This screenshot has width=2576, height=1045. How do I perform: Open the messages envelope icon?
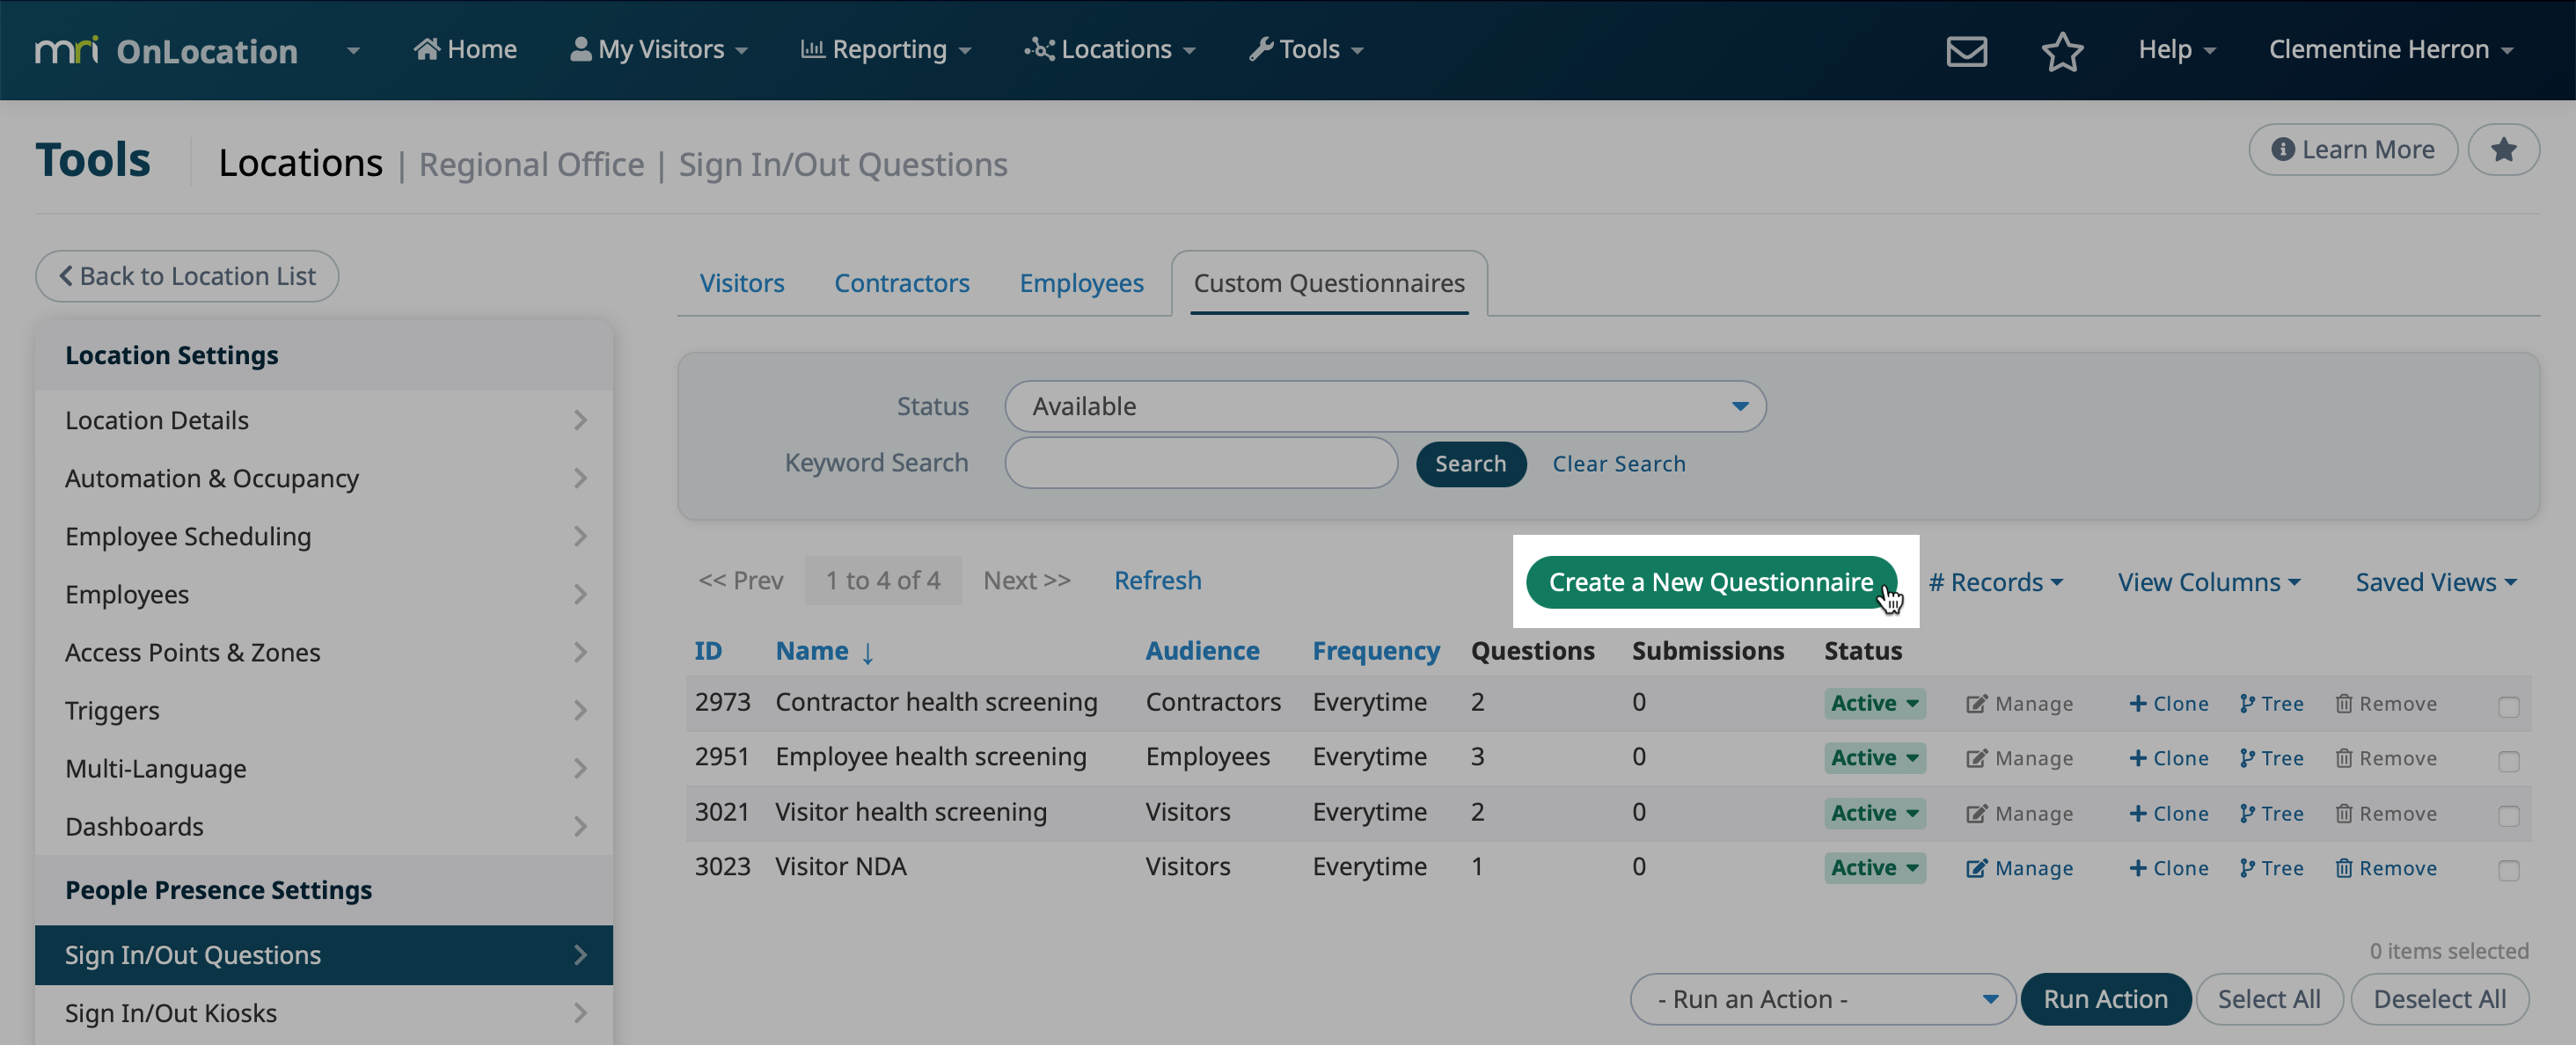pos(1966,50)
